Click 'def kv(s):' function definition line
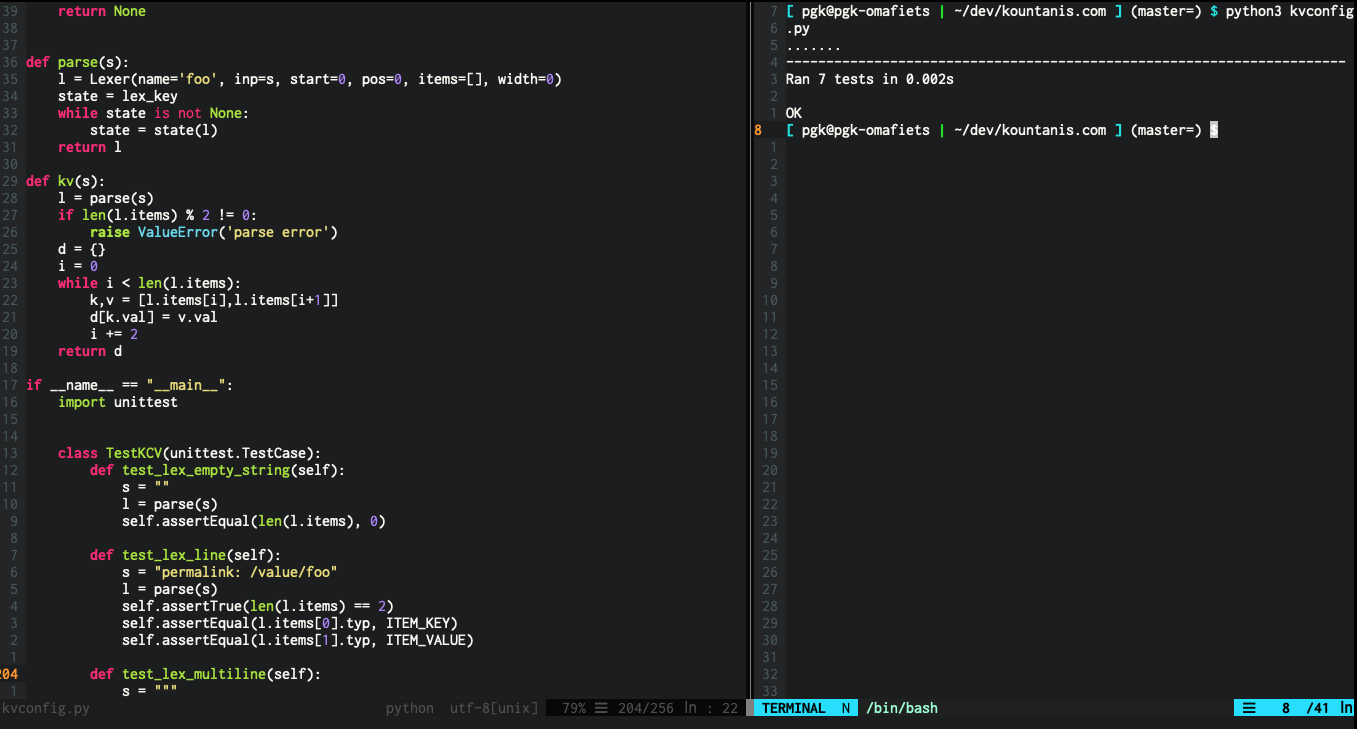1357x729 pixels. pos(65,181)
